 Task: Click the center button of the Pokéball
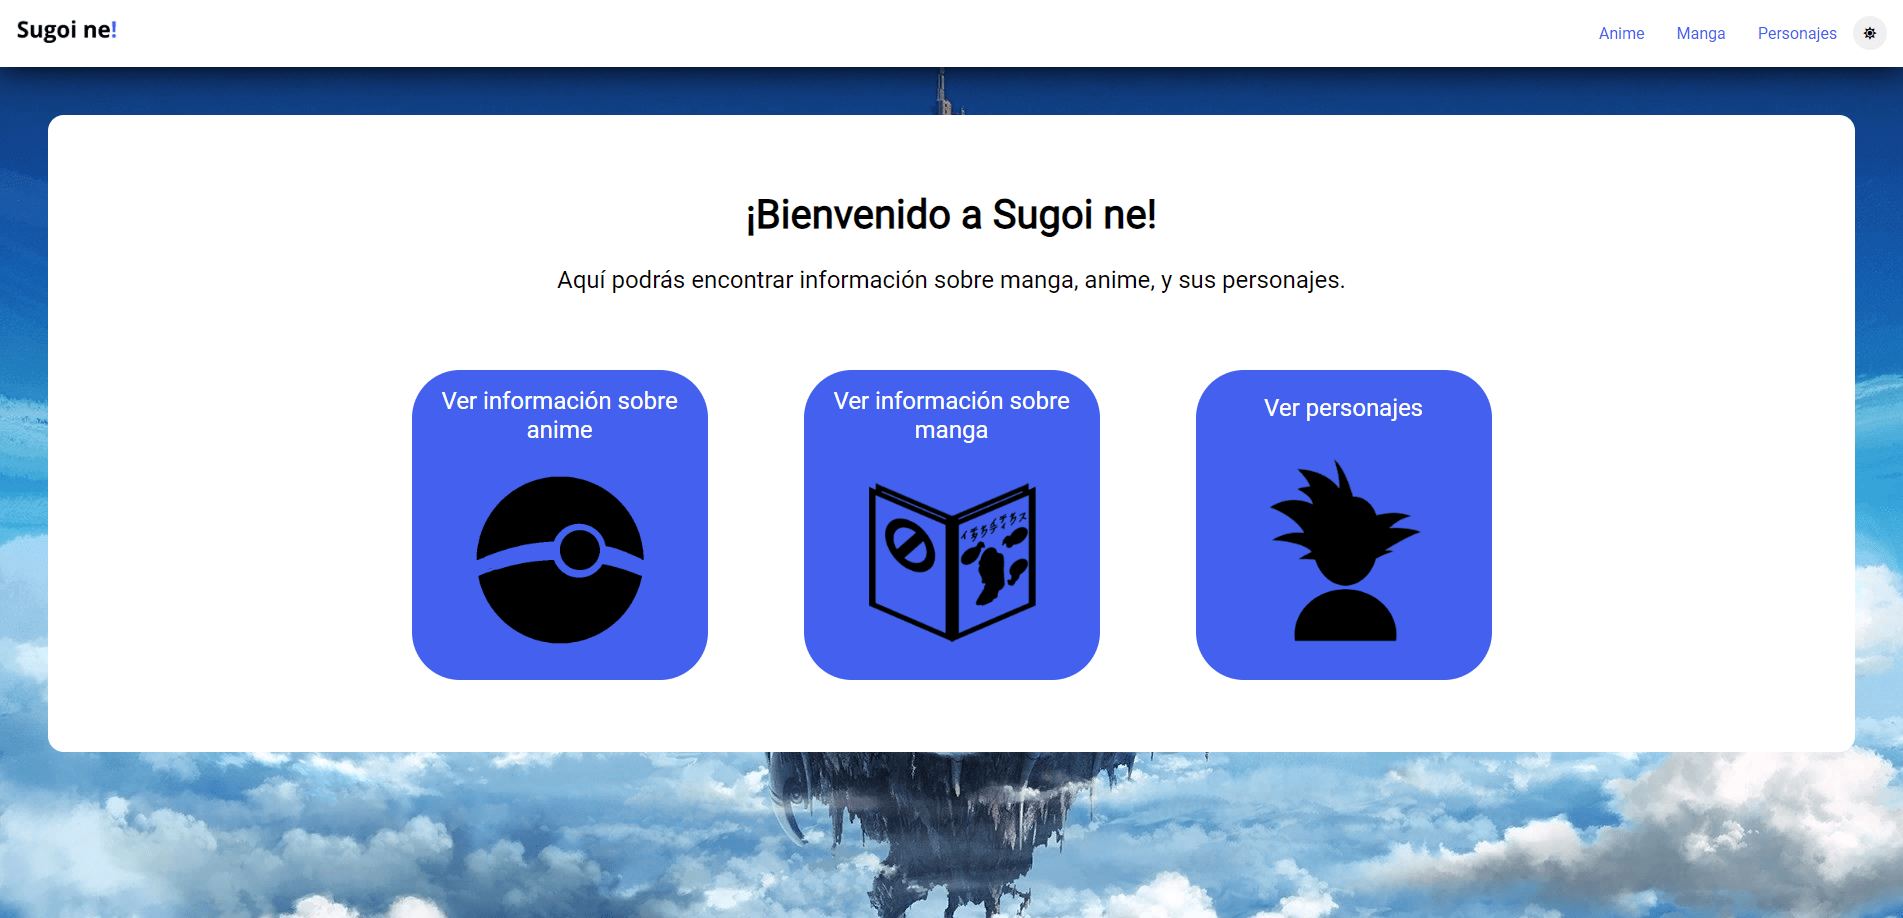click(579, 549)
